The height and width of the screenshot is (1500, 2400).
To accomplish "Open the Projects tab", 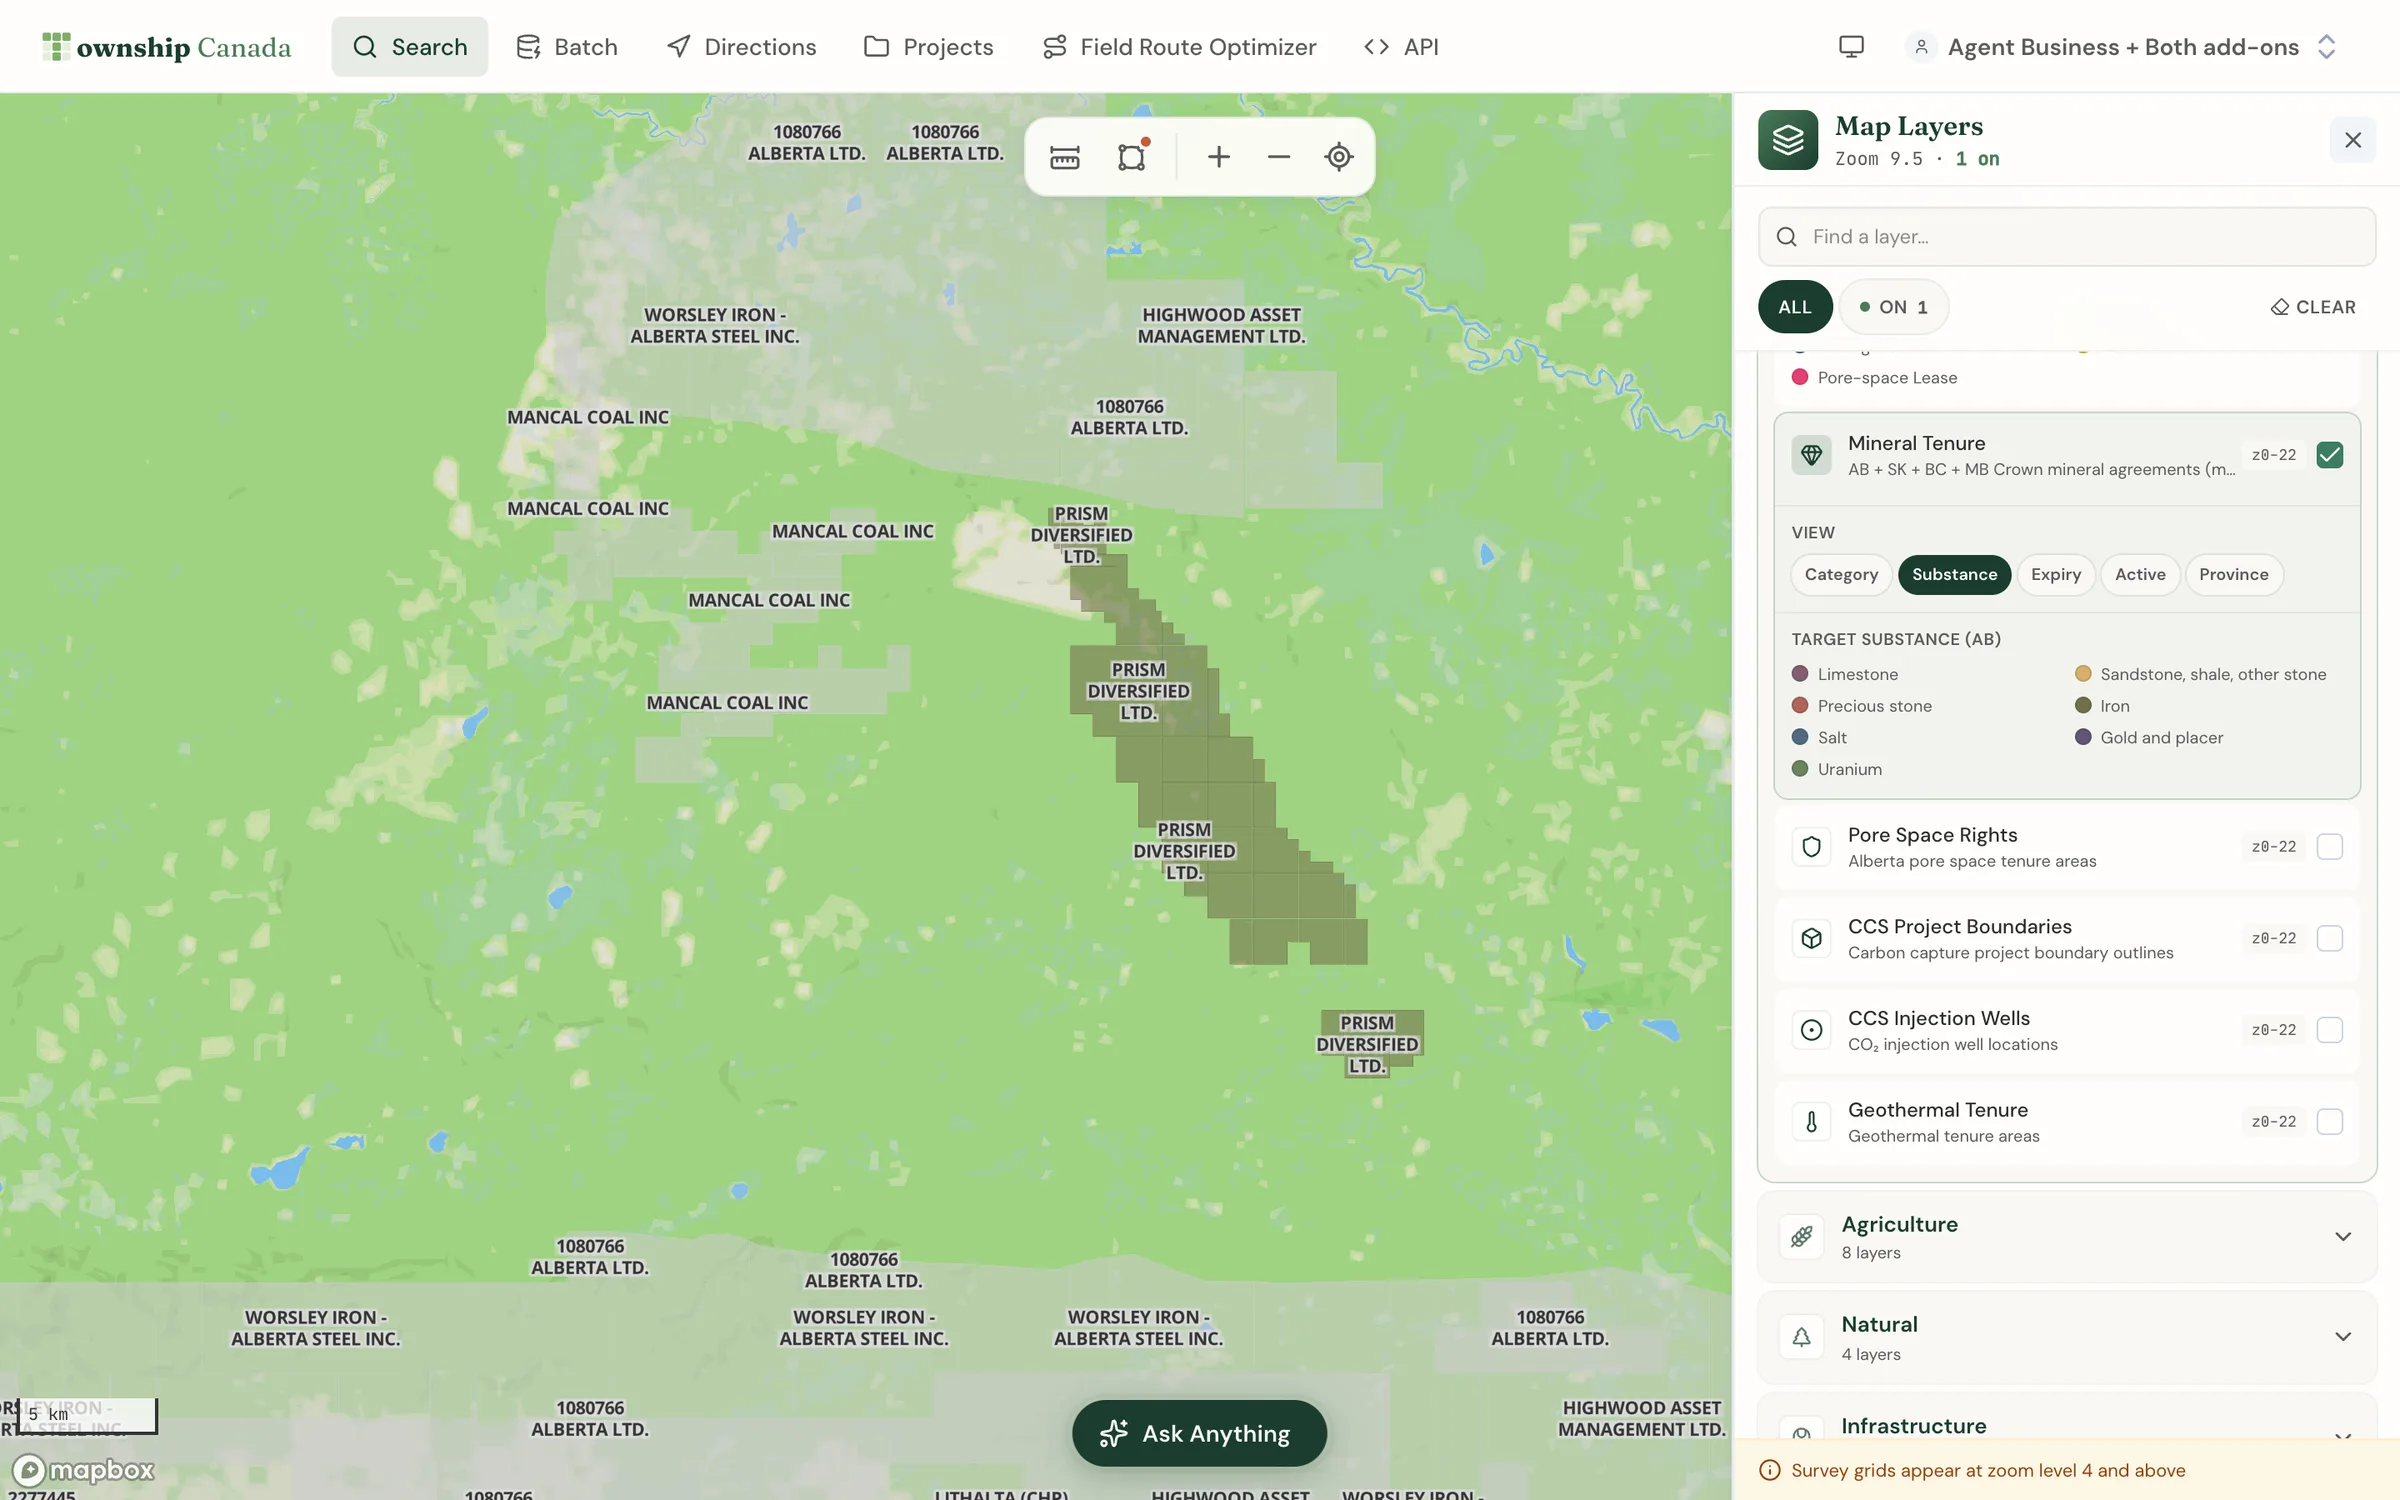I will point(928,47).
